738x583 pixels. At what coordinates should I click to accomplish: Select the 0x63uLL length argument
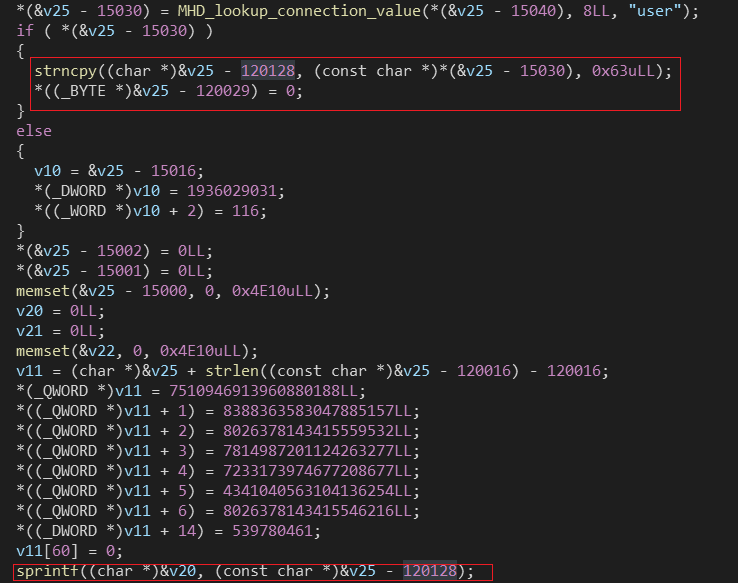coord(623,71)
